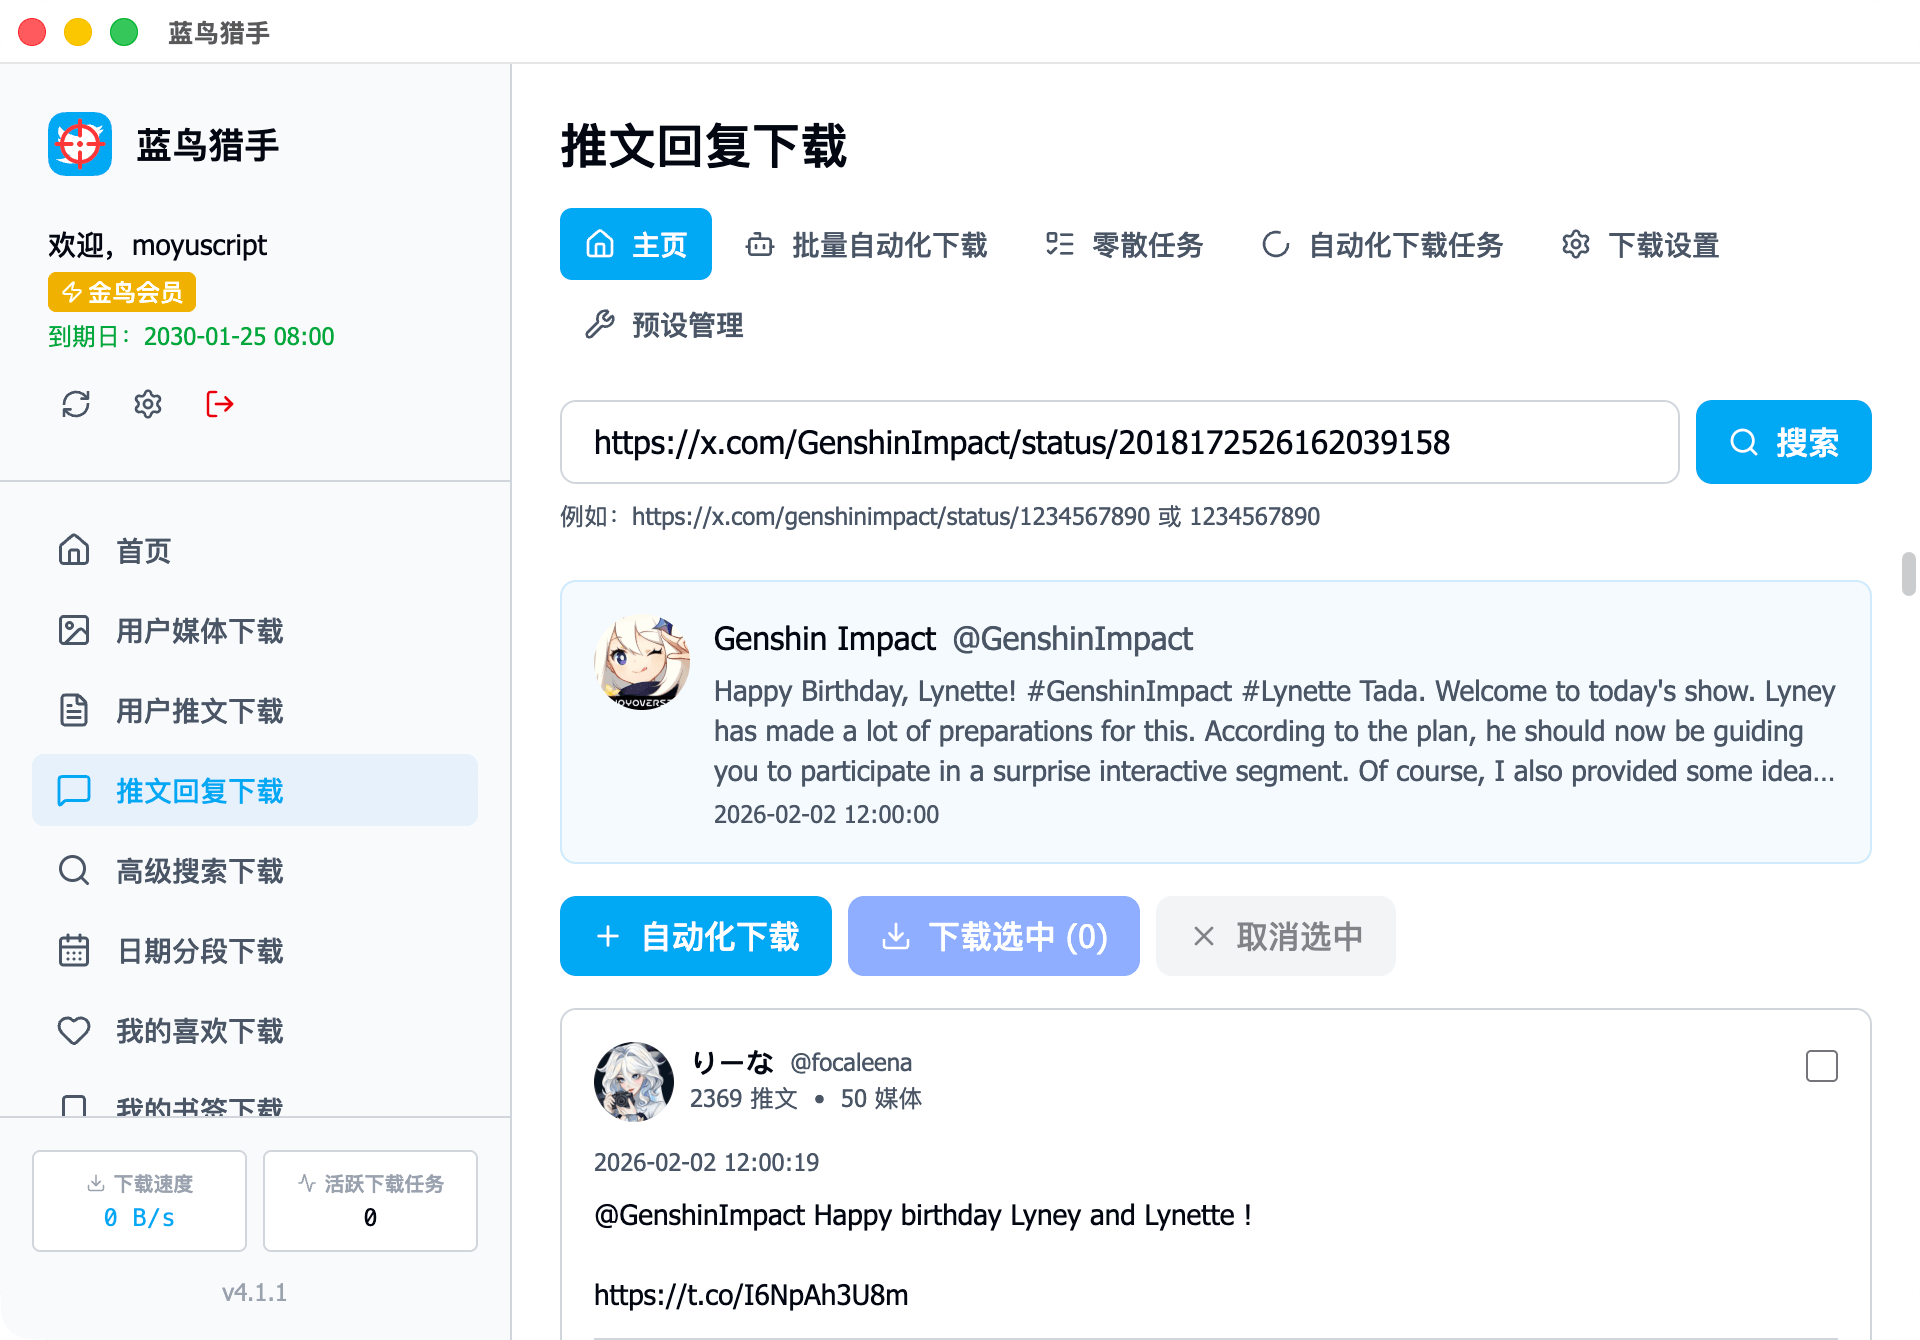Click the 蓝鸟猎手 app logo icon

[80, 145]
